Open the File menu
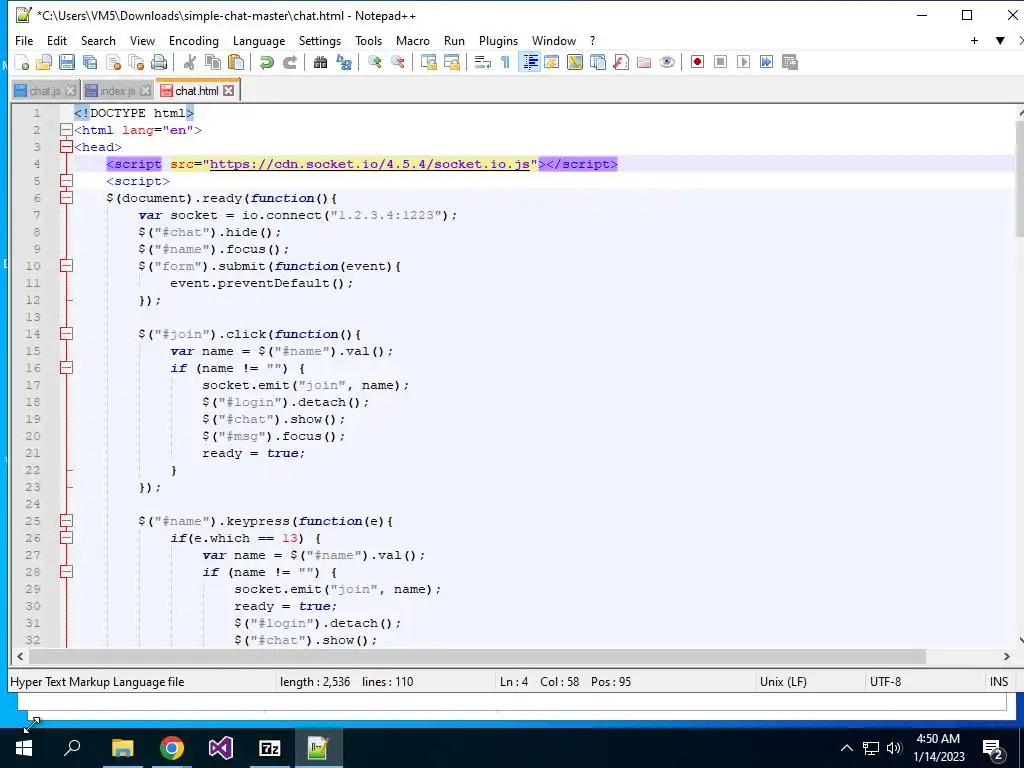1024x768 pixels. (24, 40)
